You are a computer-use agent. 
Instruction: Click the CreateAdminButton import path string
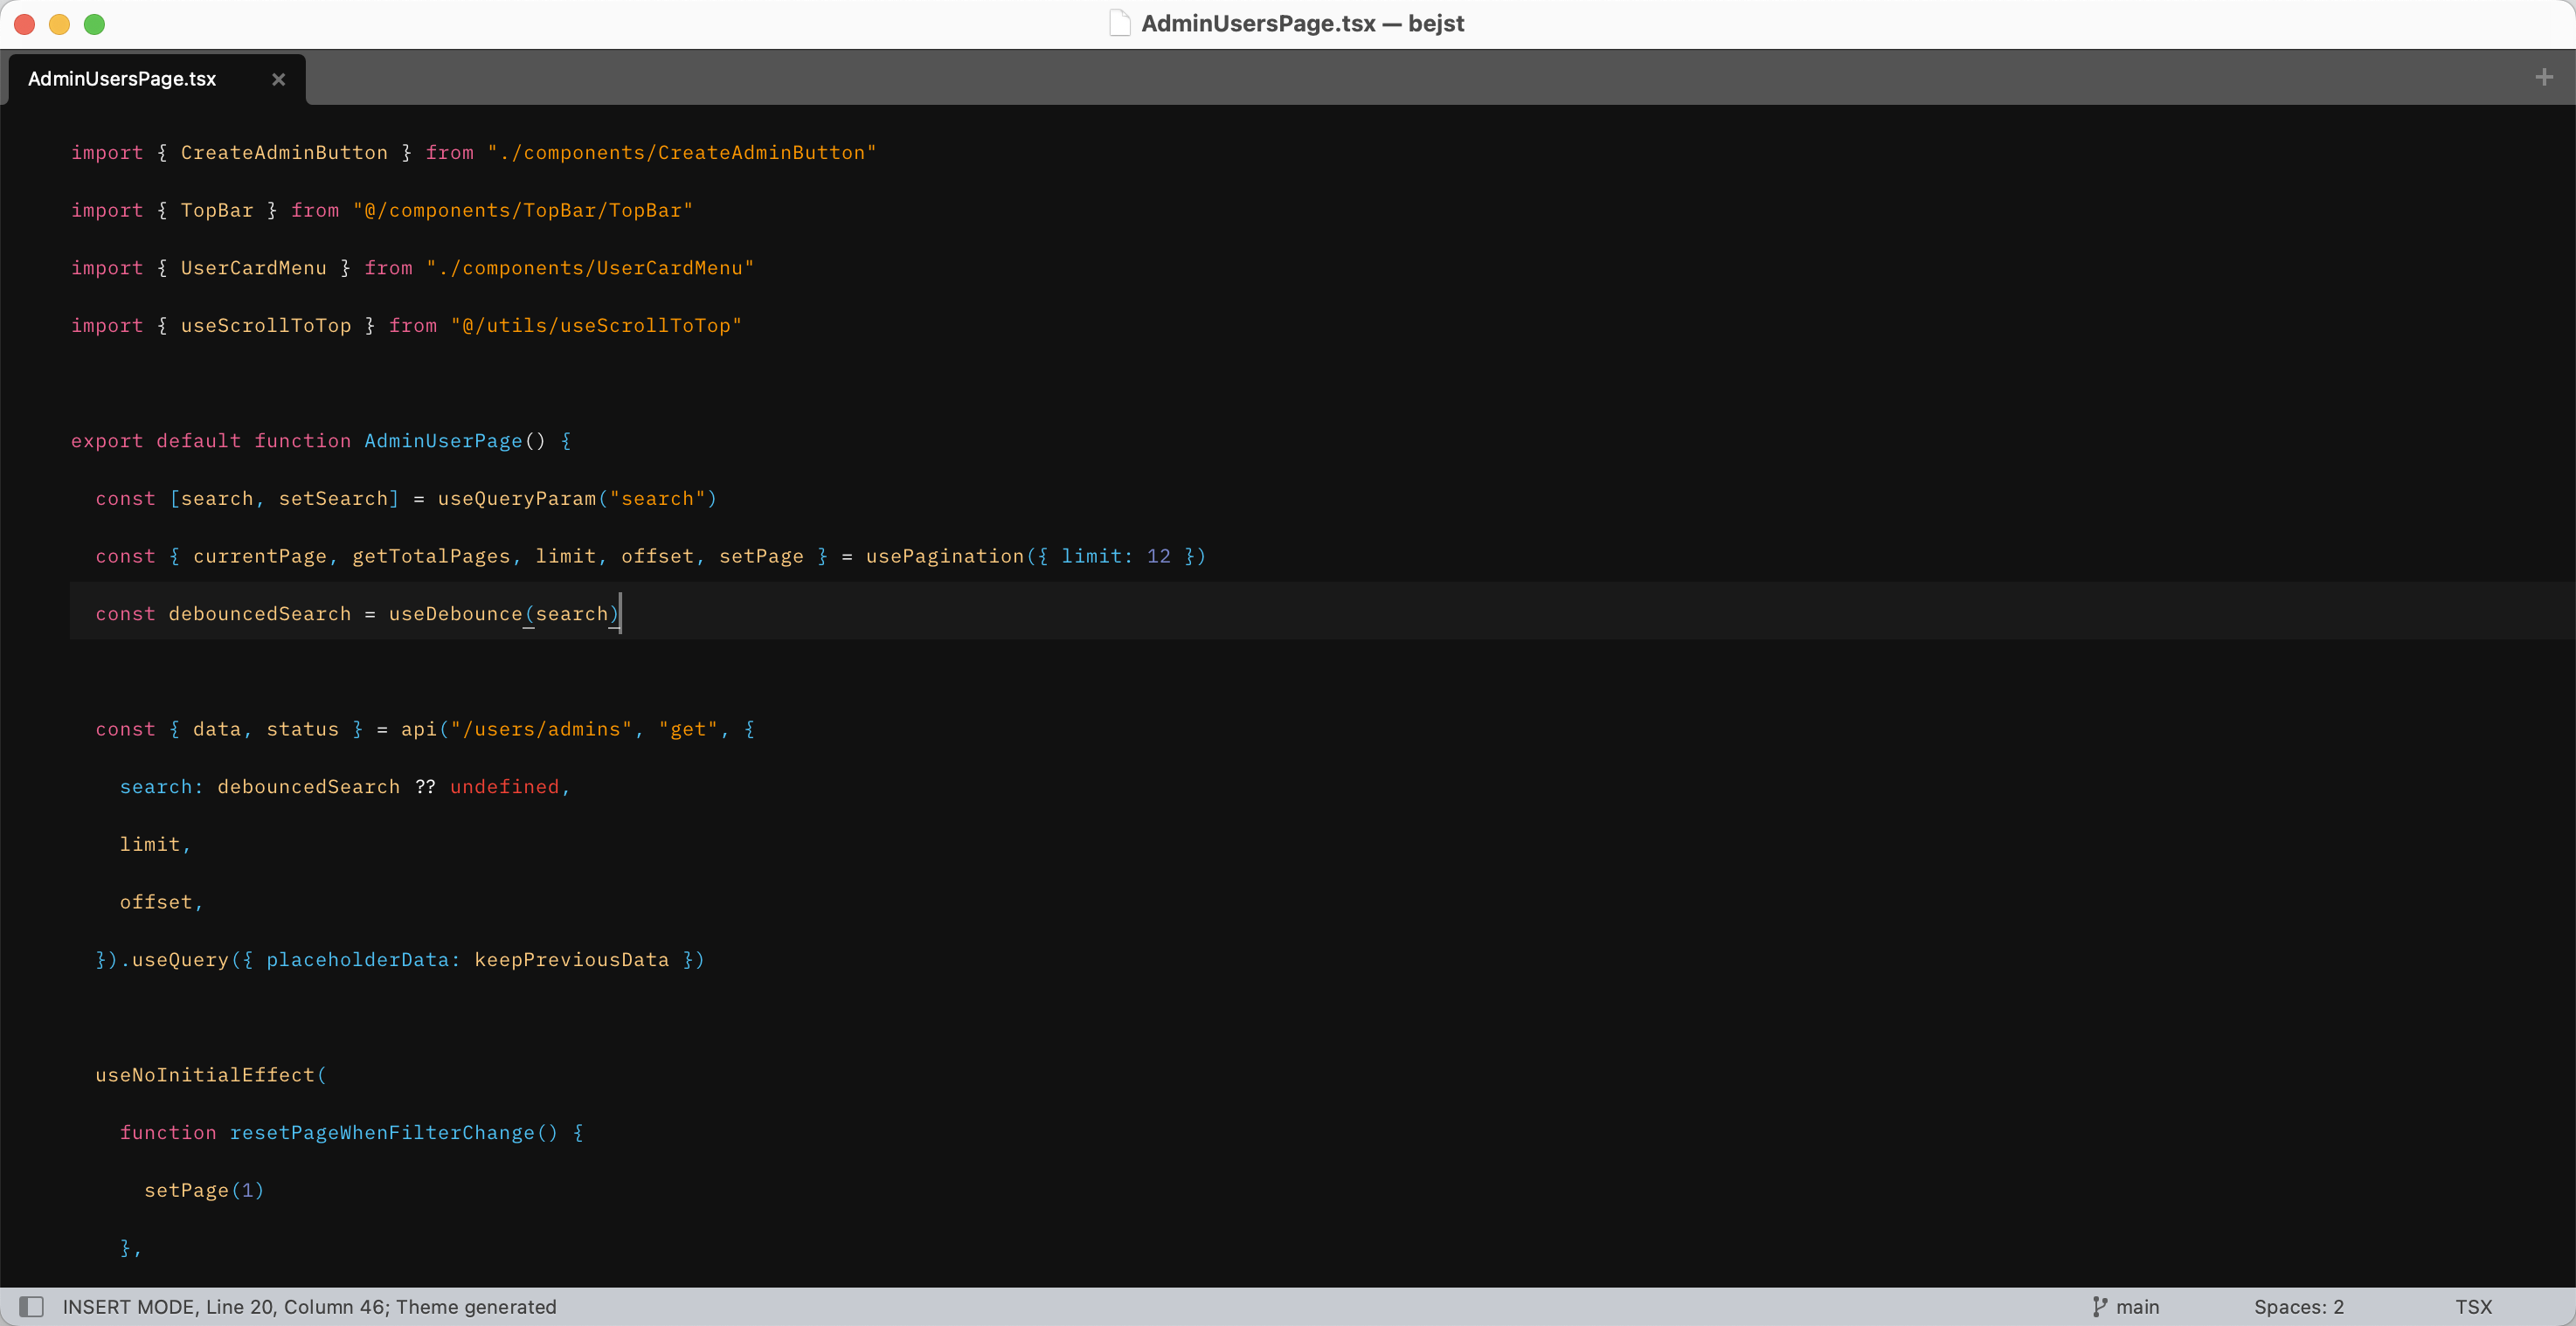click(x=681, y=152)
